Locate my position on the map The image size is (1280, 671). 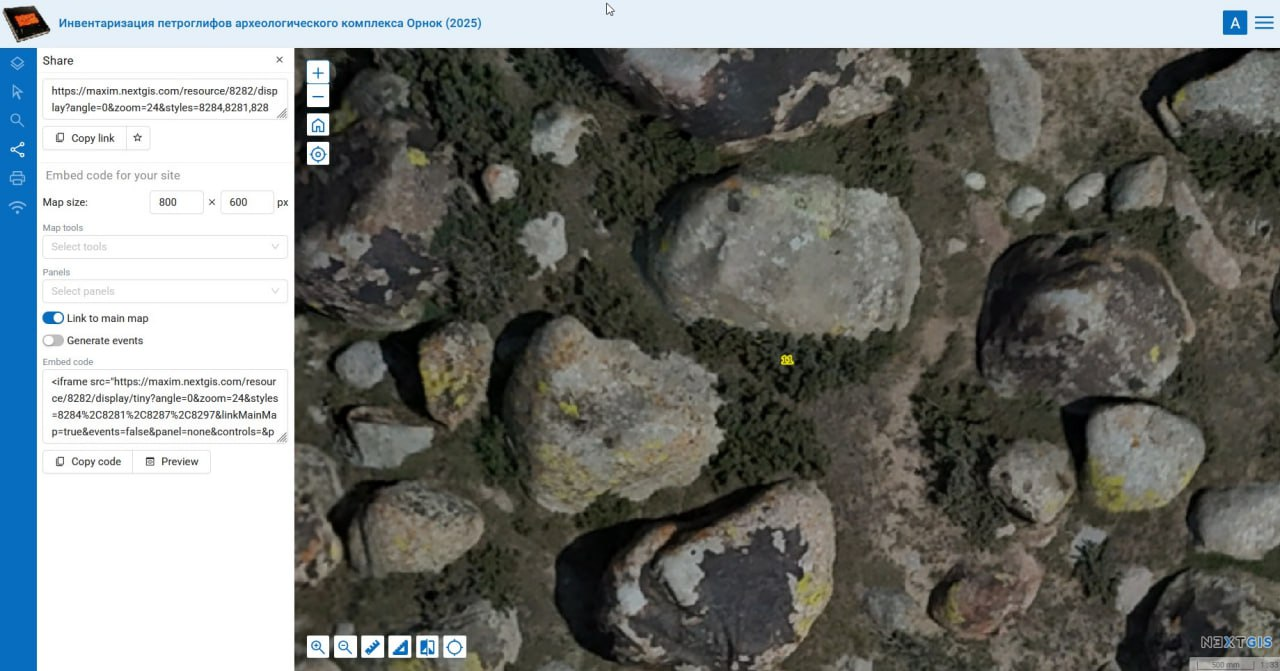[x=318, y=154]
